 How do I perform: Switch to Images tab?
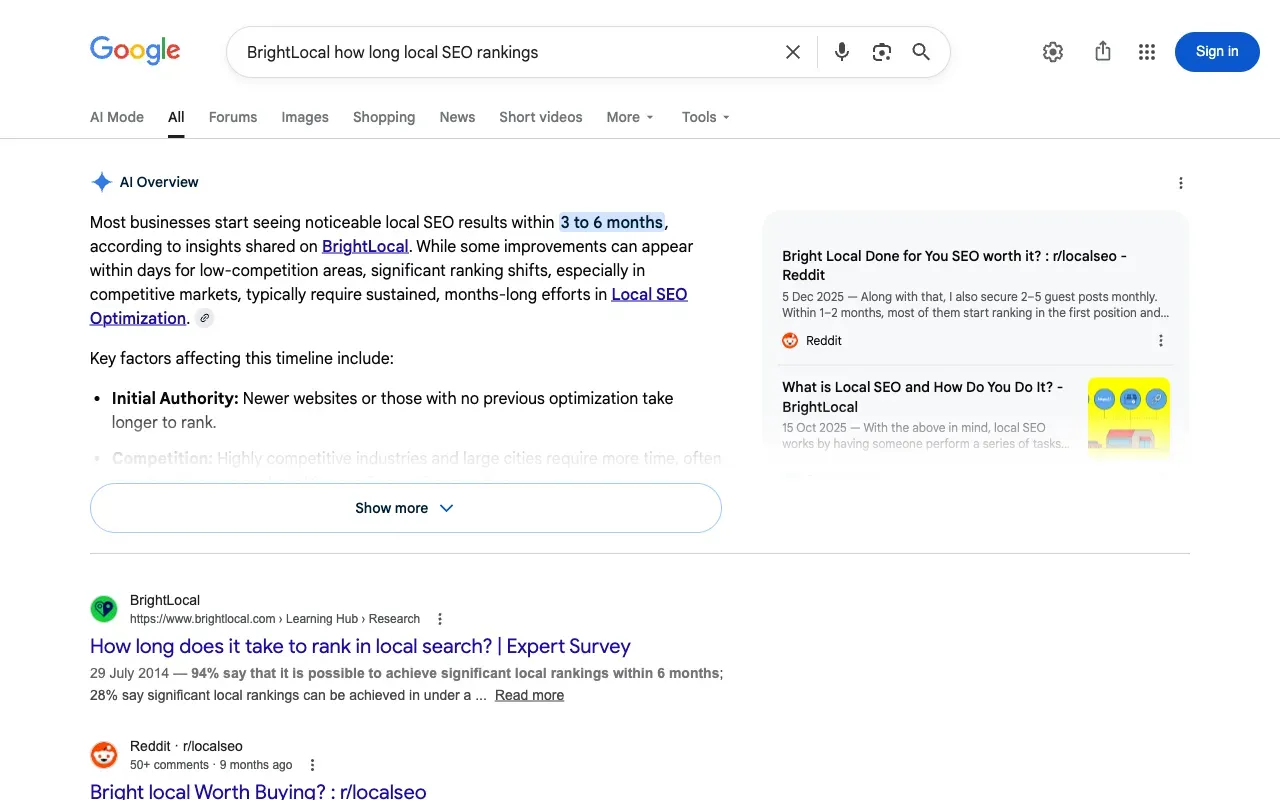coord(305,117)
